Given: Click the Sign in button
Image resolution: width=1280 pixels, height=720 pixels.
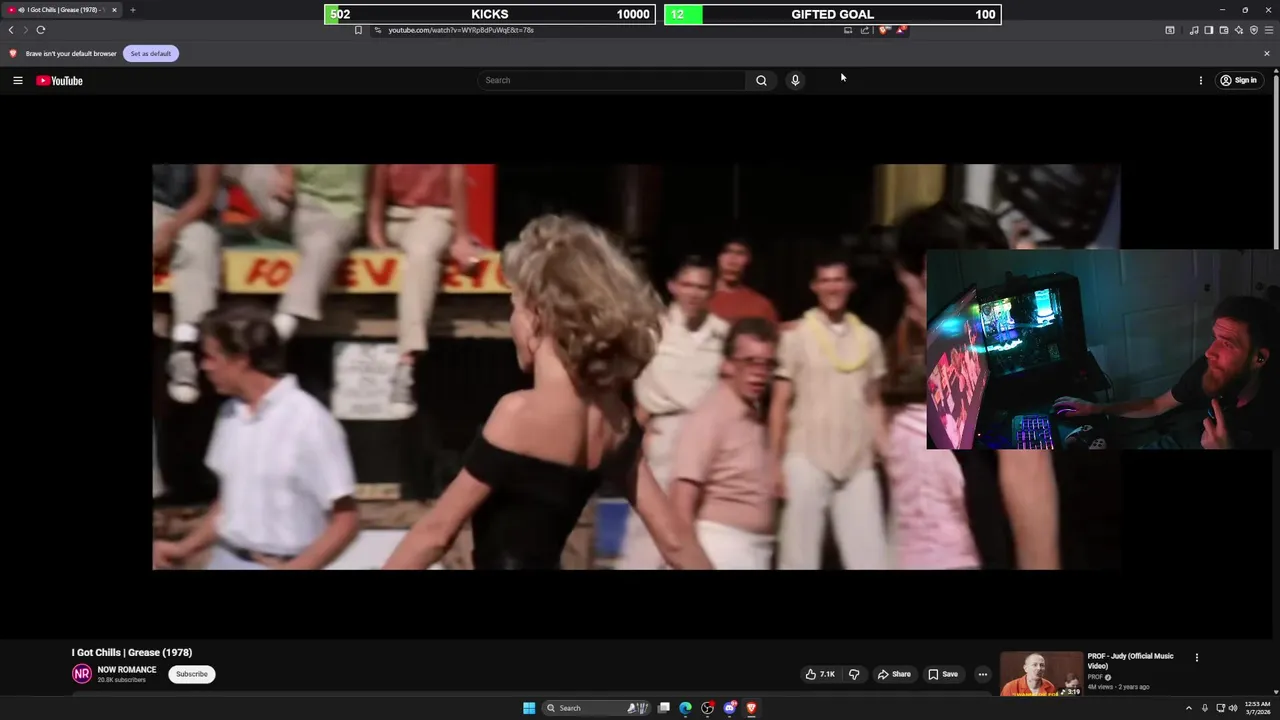Looking at the screenshot, I should [x=1238, y=80].
